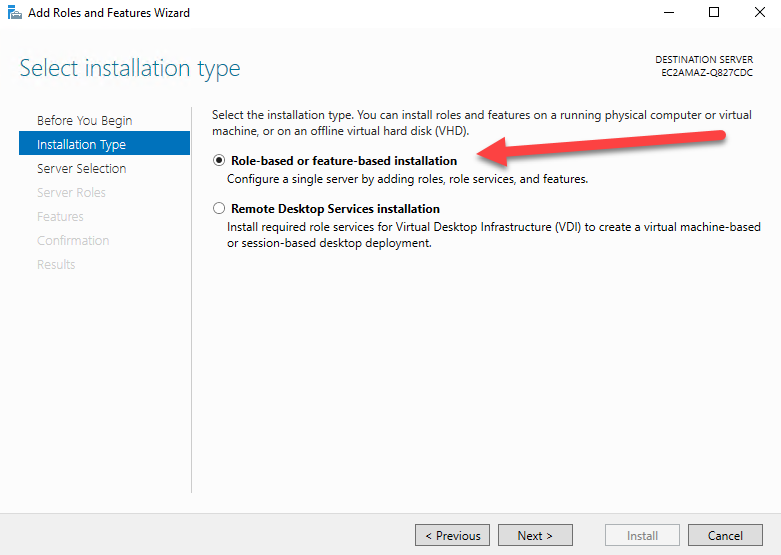The width and height of the screenshot is (781, 555).
Task: Go back with the Previous button
Action: point(452,535)
